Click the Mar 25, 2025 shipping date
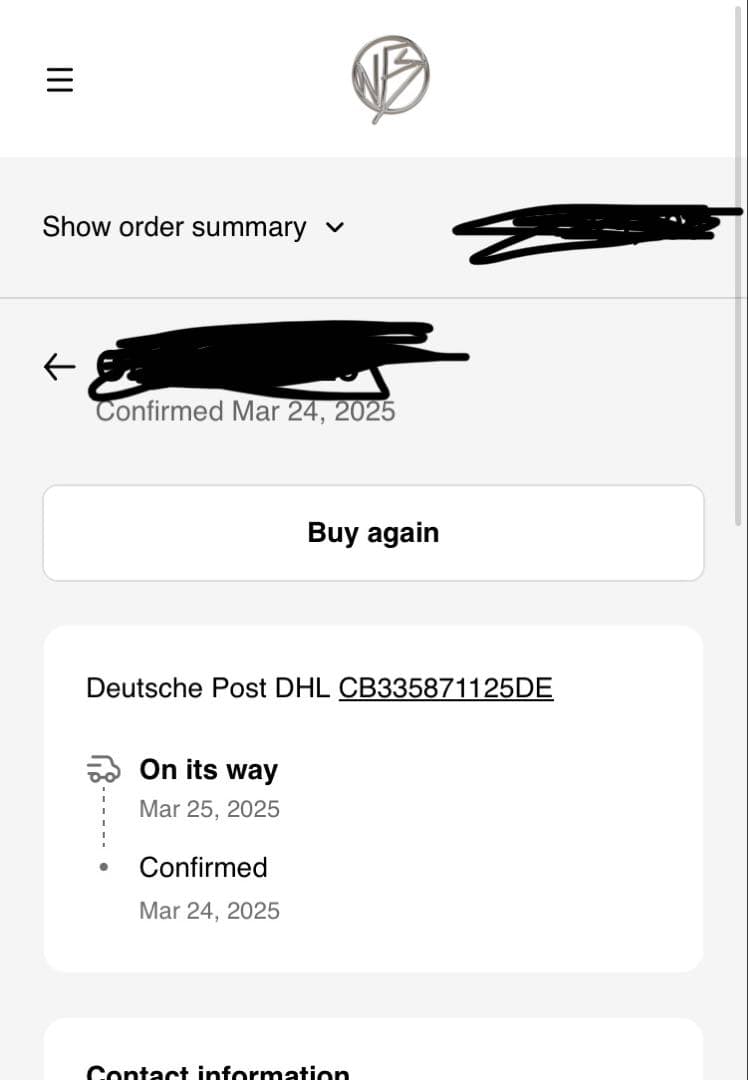The width and height of the screenshot is (748, 1080). coord(209,809)
